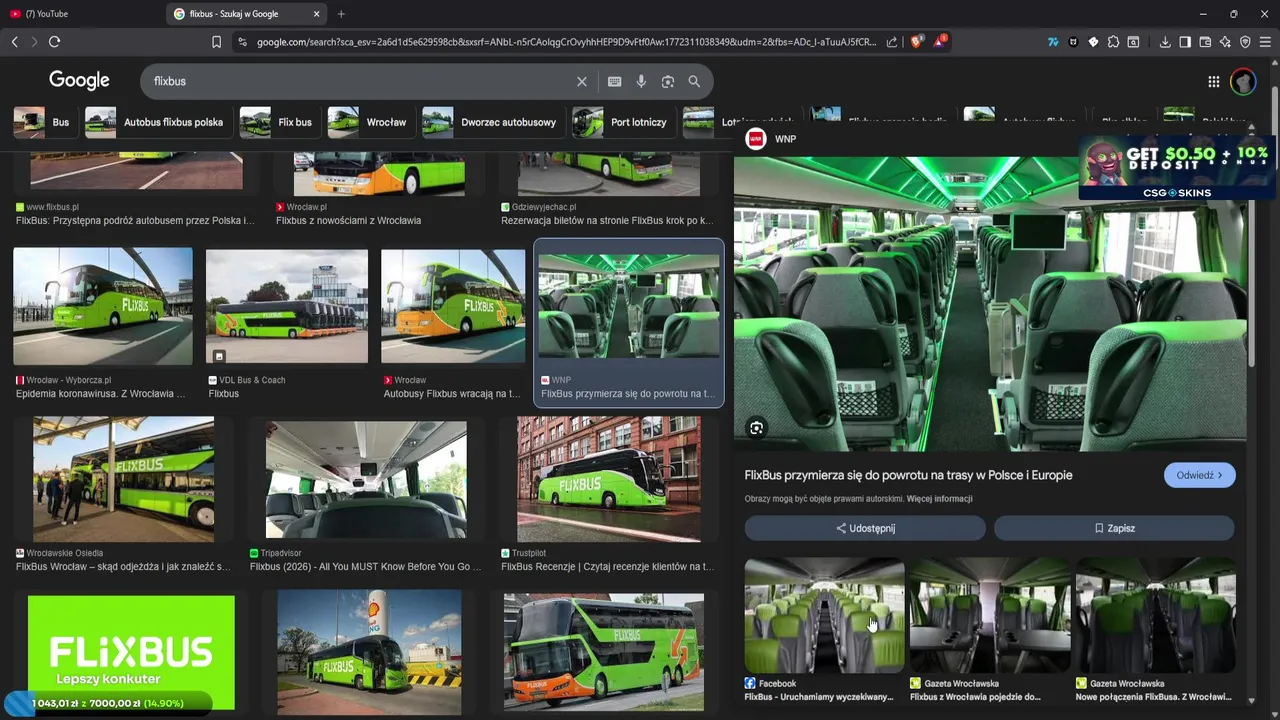1280x720 pixels.
Task: Click the Zapisz save button
Action: (x=1114, y=528)
